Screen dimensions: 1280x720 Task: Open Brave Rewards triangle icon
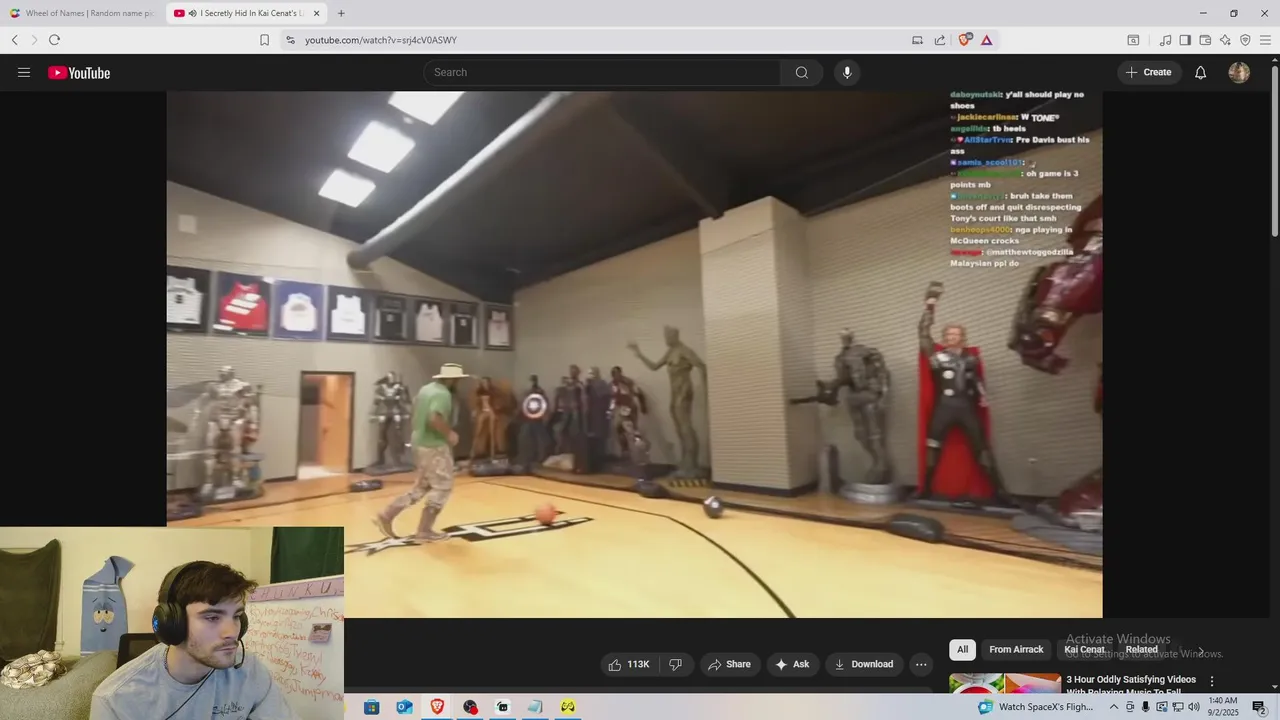click(987, 40)
